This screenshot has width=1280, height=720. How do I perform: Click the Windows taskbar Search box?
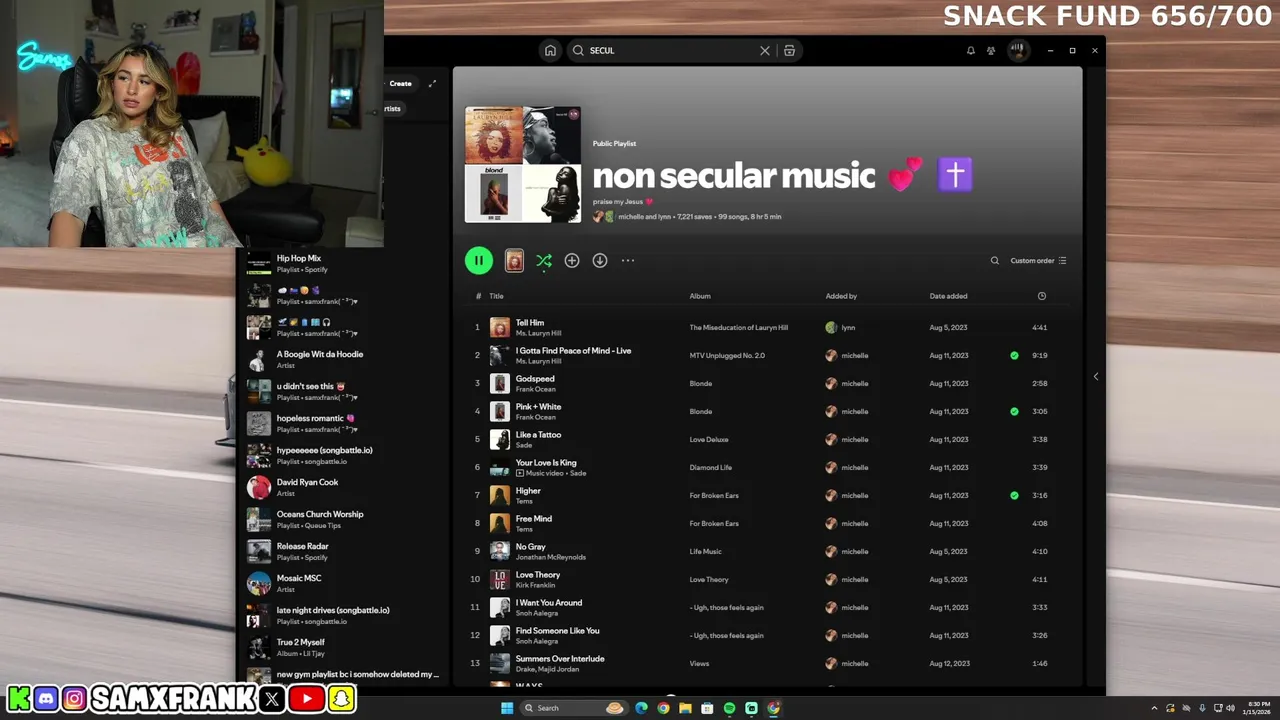575,708
